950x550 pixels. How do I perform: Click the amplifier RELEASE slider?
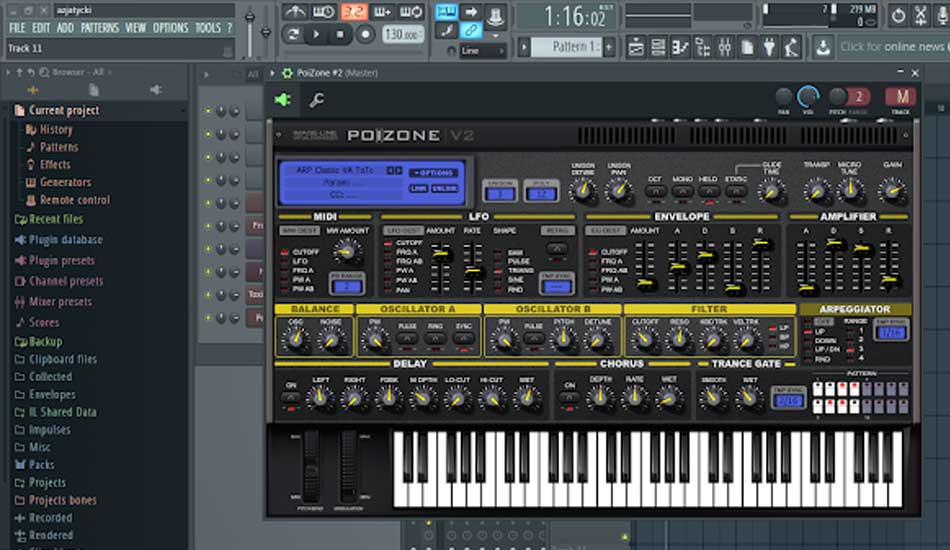(889, 267)
